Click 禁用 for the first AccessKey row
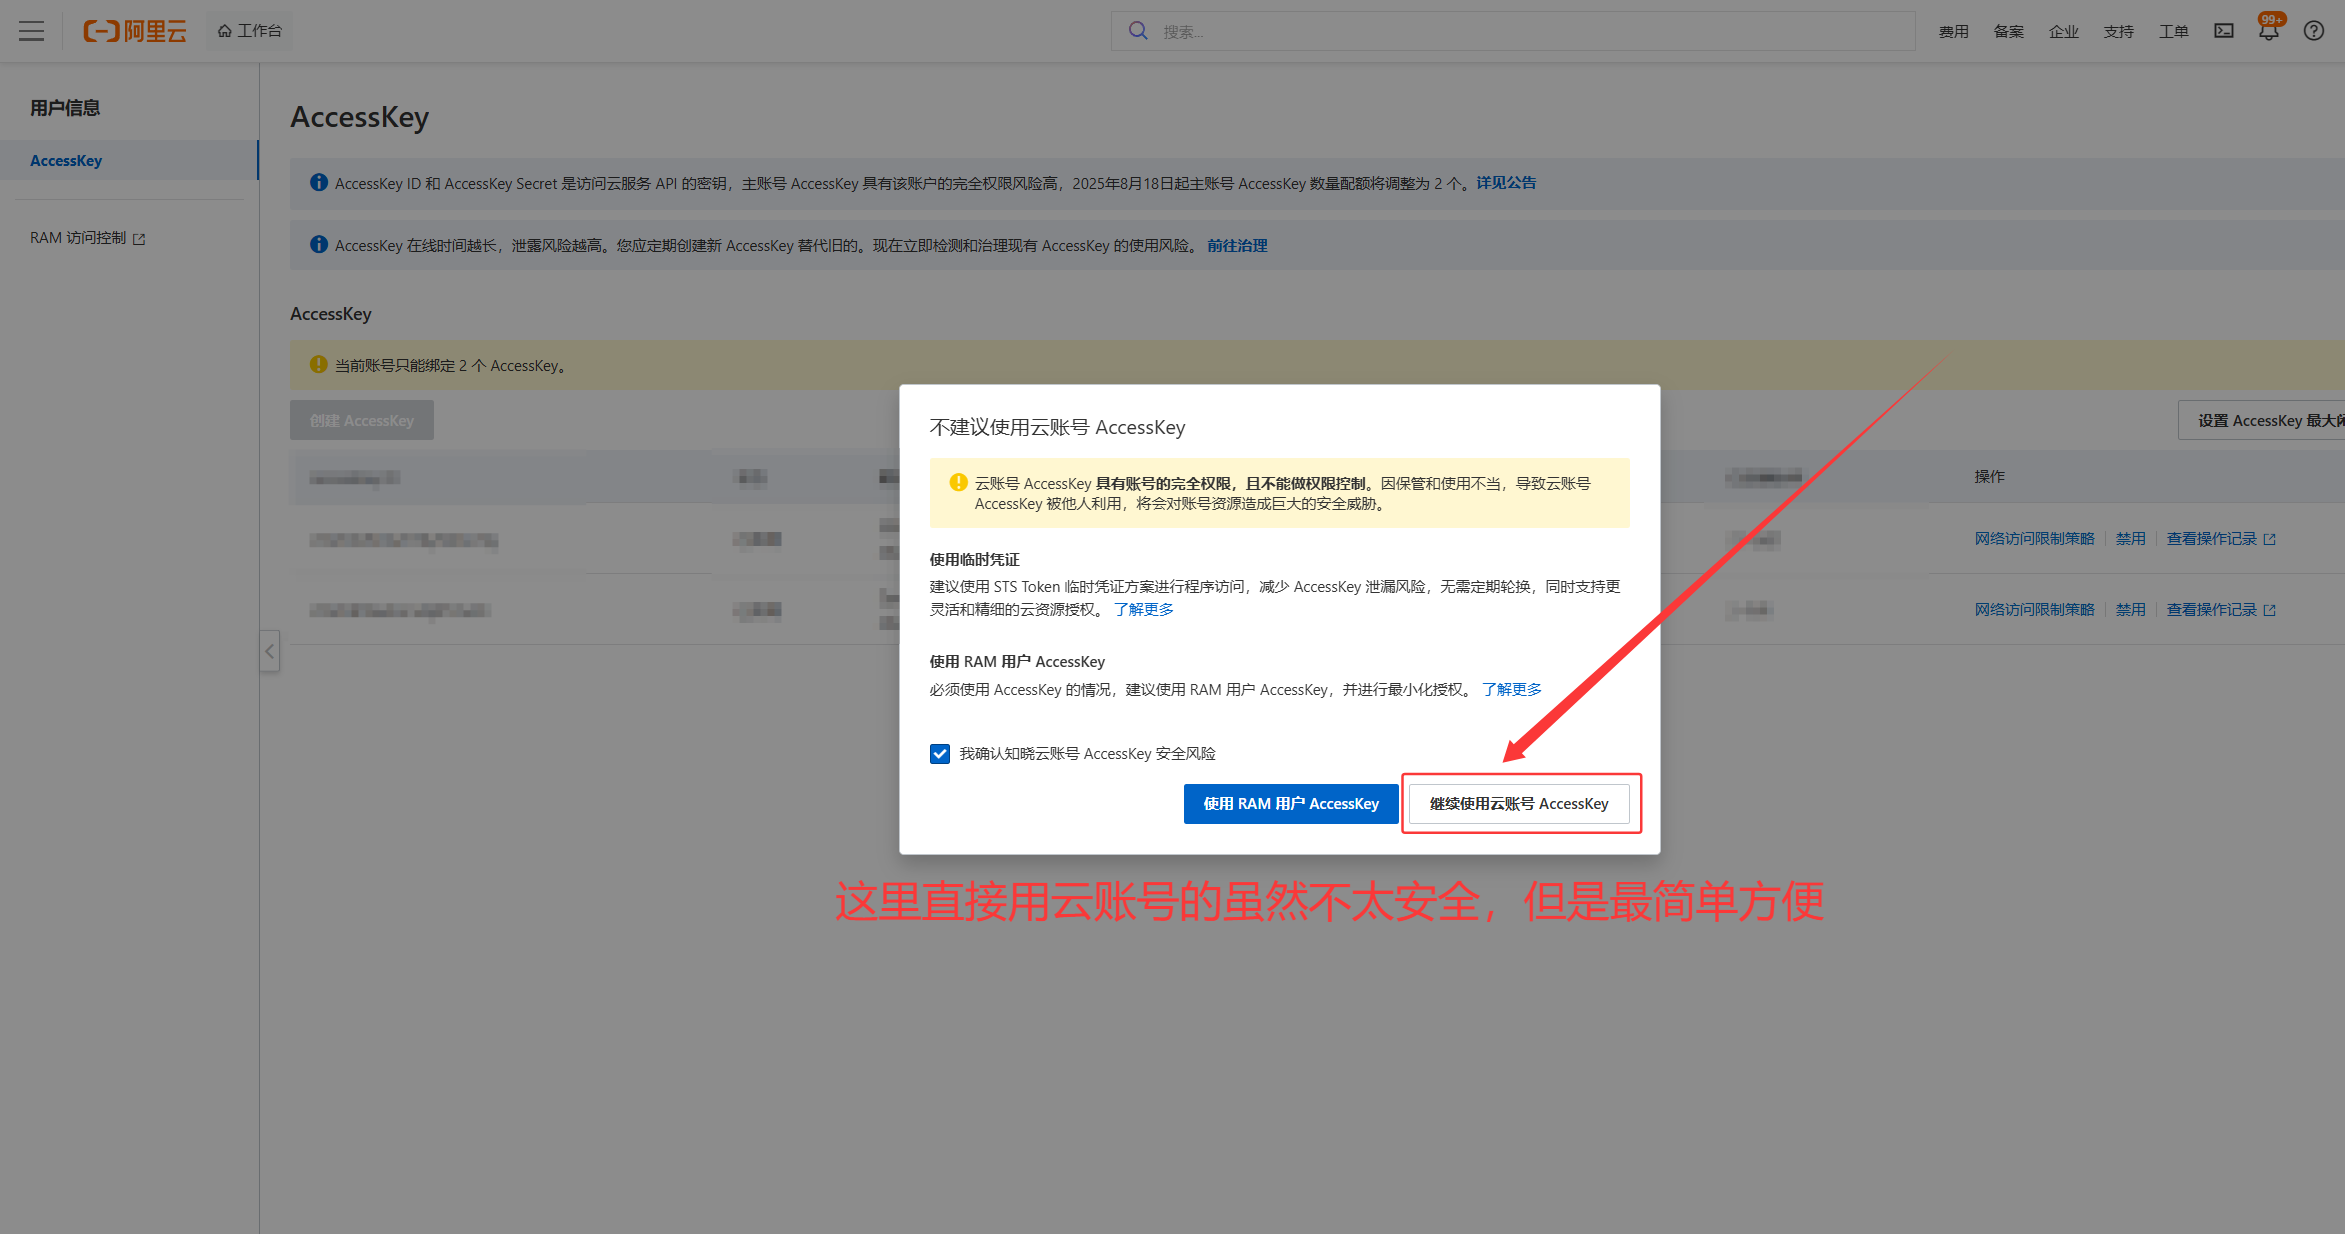 point(2130,539)
